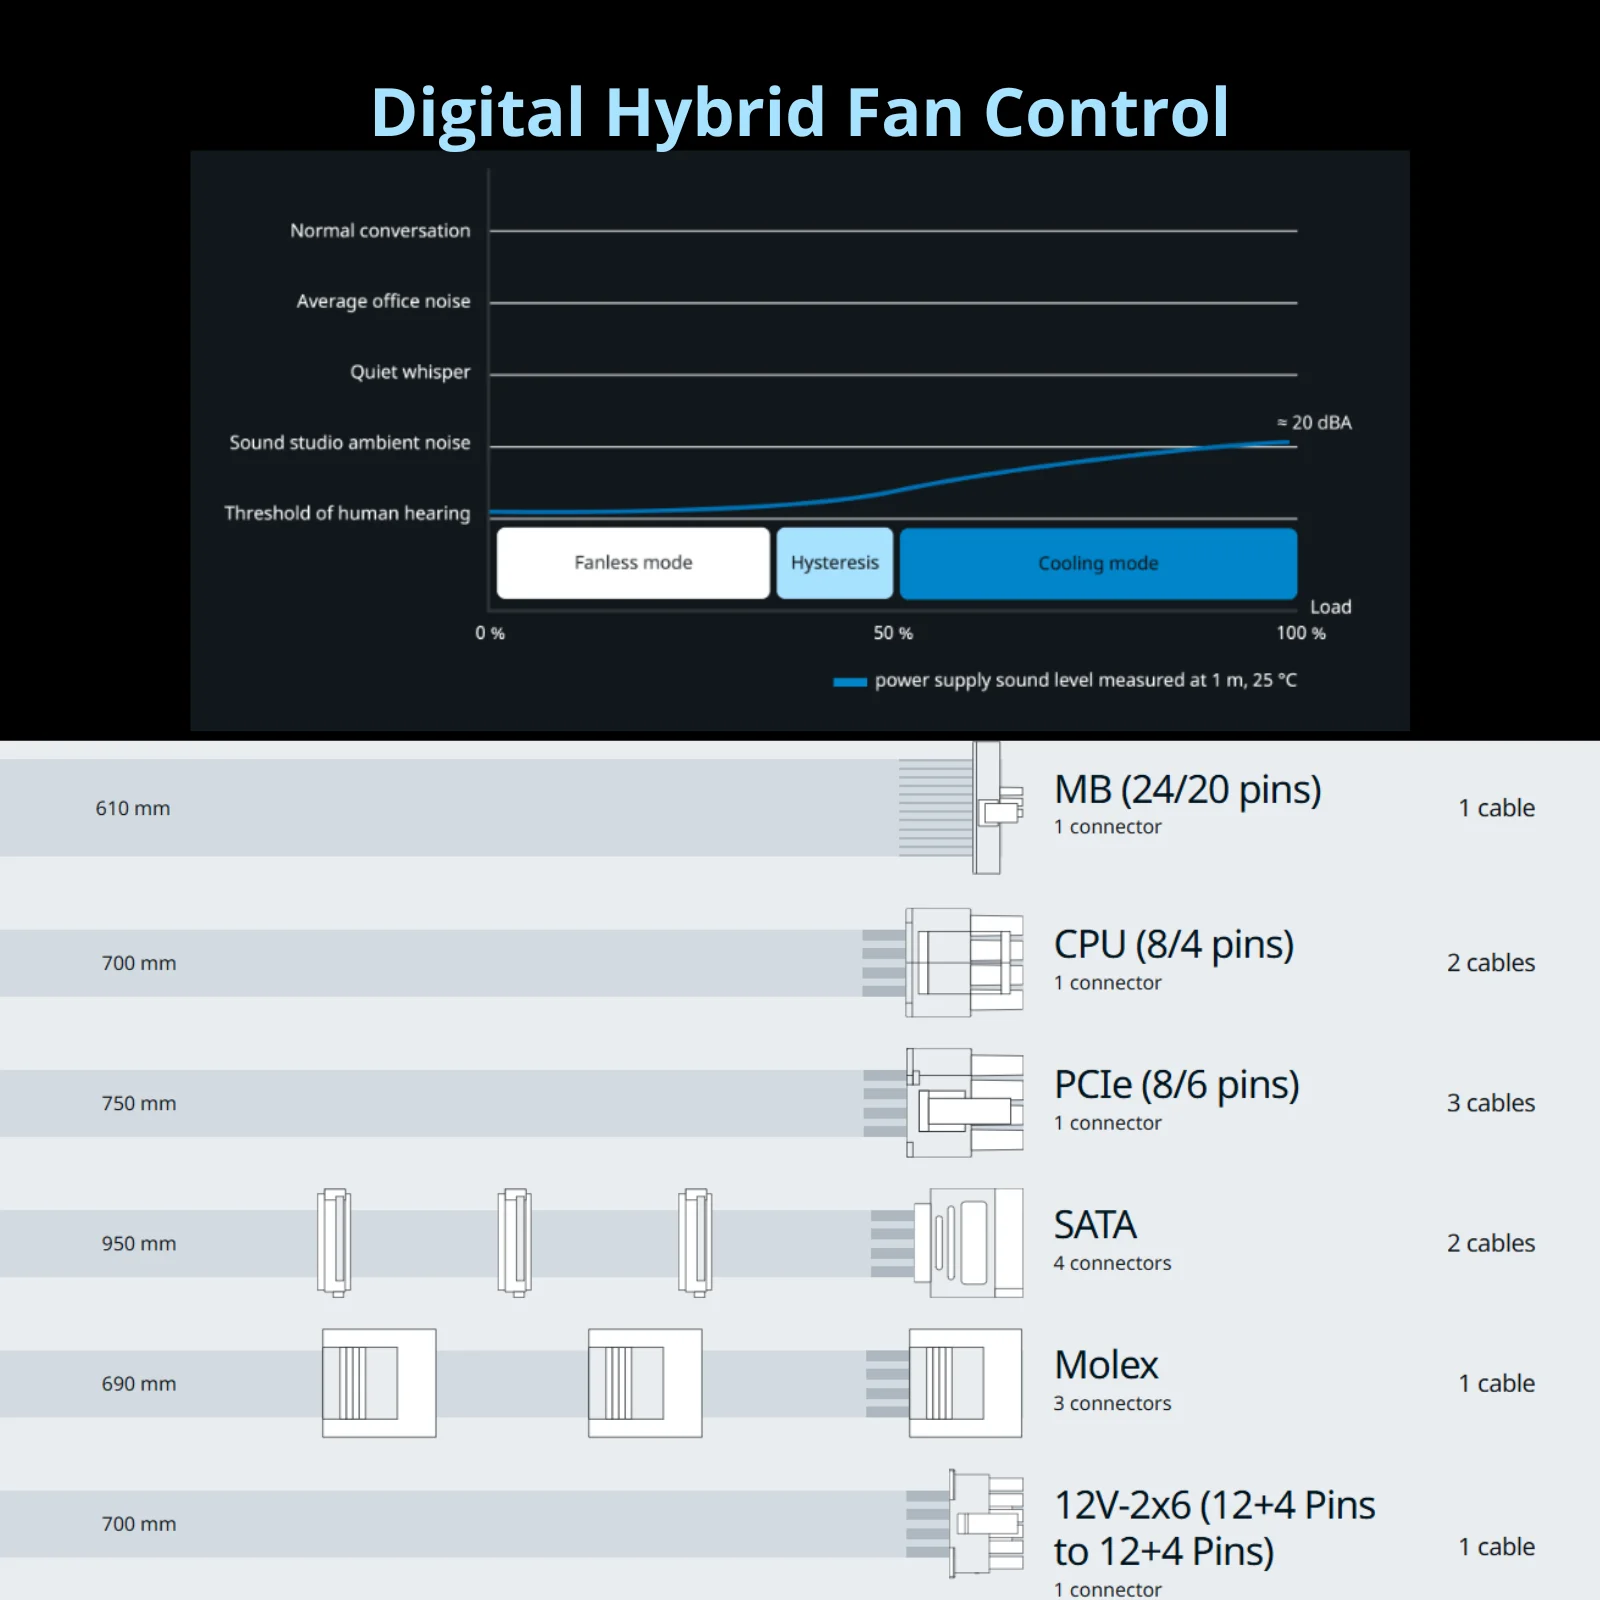
Task: Select the Hysteresis box
Action: (834, 563)
